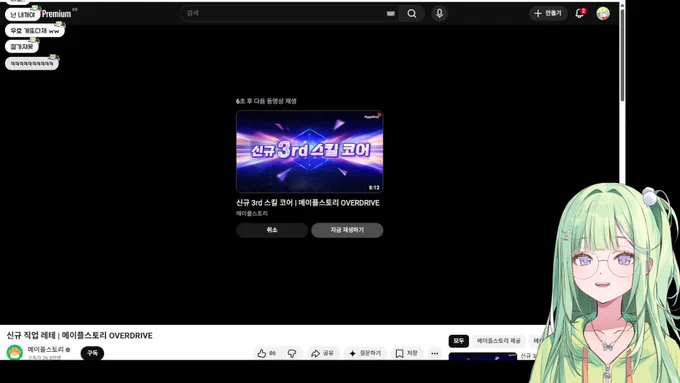The height and width of the screenshot is (383, 680).
Task: Open the YouTube Premium logo home
Action: 57,14
